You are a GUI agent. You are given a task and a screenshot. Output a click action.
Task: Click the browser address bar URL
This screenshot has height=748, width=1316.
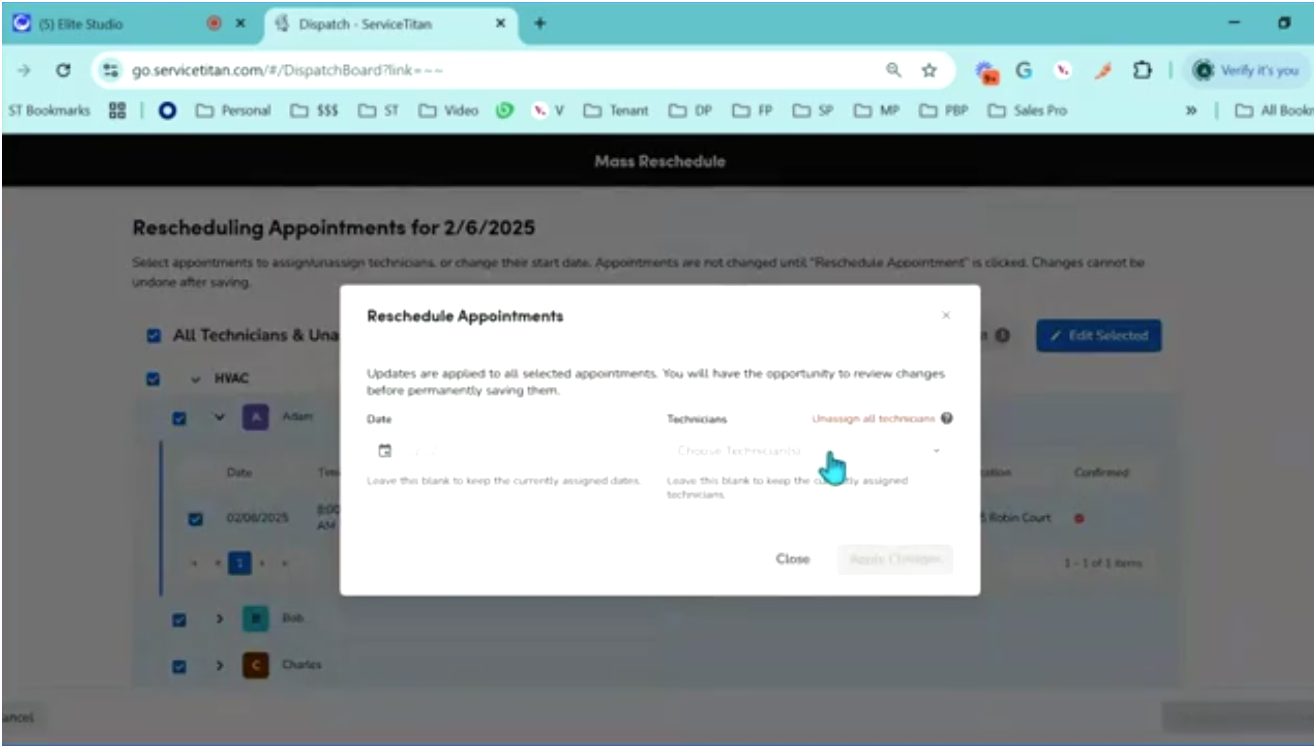pos(288,71)
